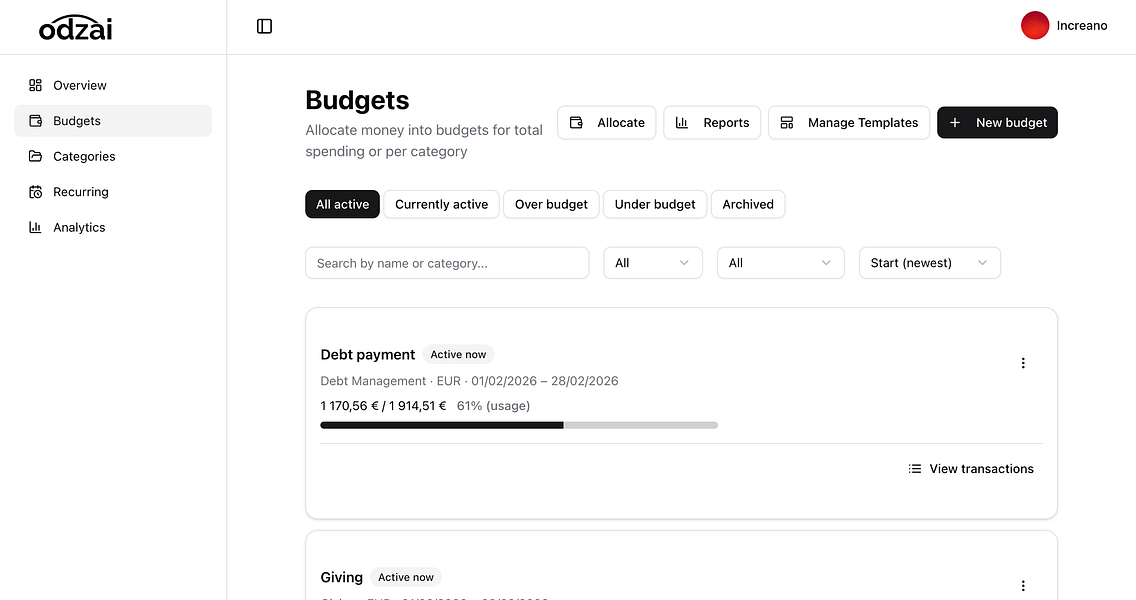
Task: Click the Active now badge on Giving
Action: pyautogui.click(x=406, y=578)
